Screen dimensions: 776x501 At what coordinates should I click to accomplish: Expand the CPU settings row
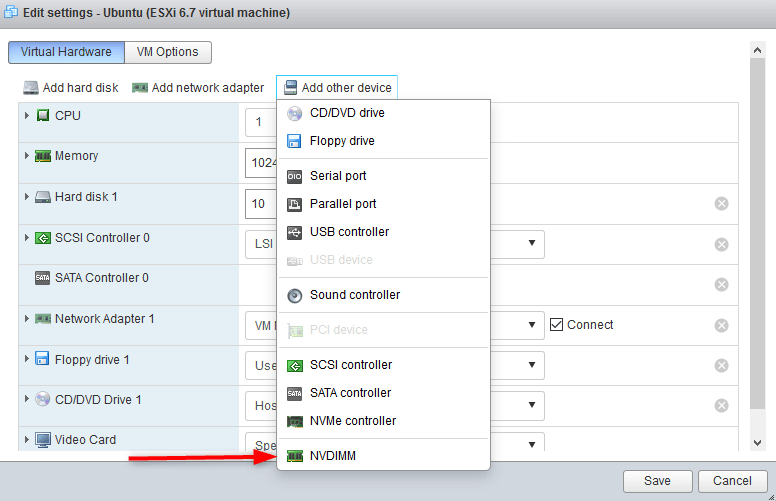tap(27, 115)
